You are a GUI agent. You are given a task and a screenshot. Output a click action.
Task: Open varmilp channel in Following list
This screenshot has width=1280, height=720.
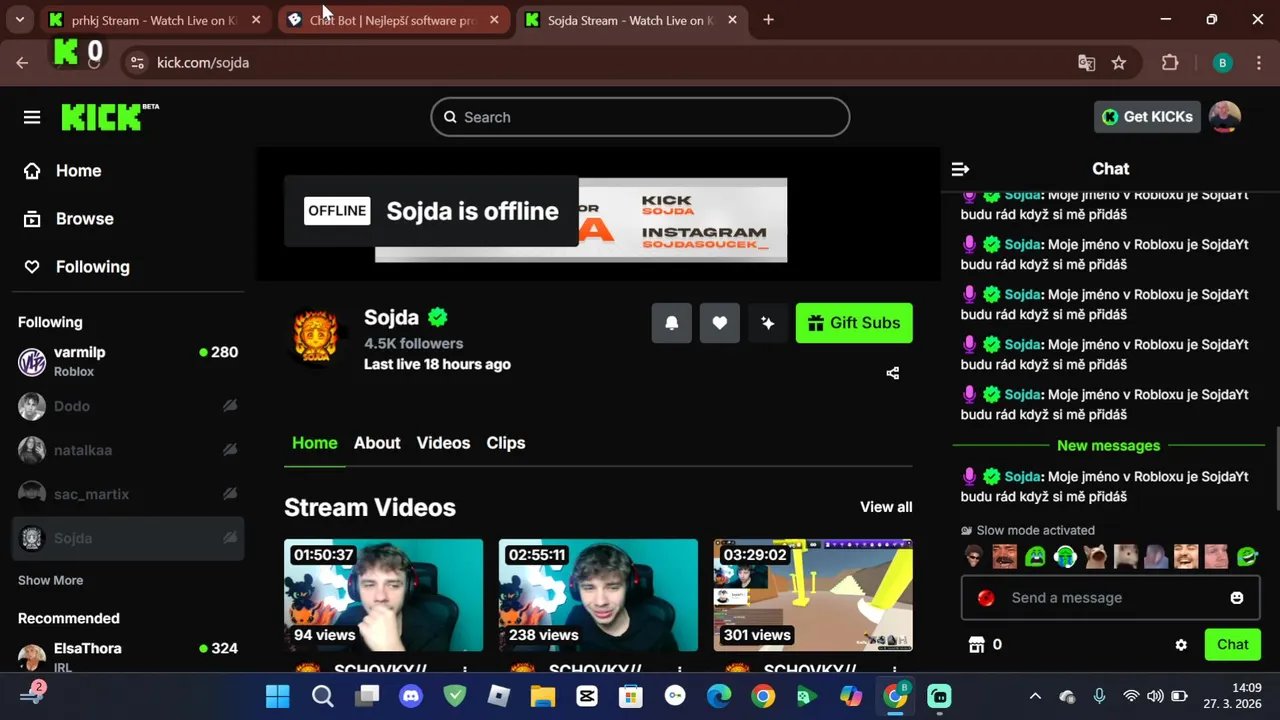click(x=128, y=362)
